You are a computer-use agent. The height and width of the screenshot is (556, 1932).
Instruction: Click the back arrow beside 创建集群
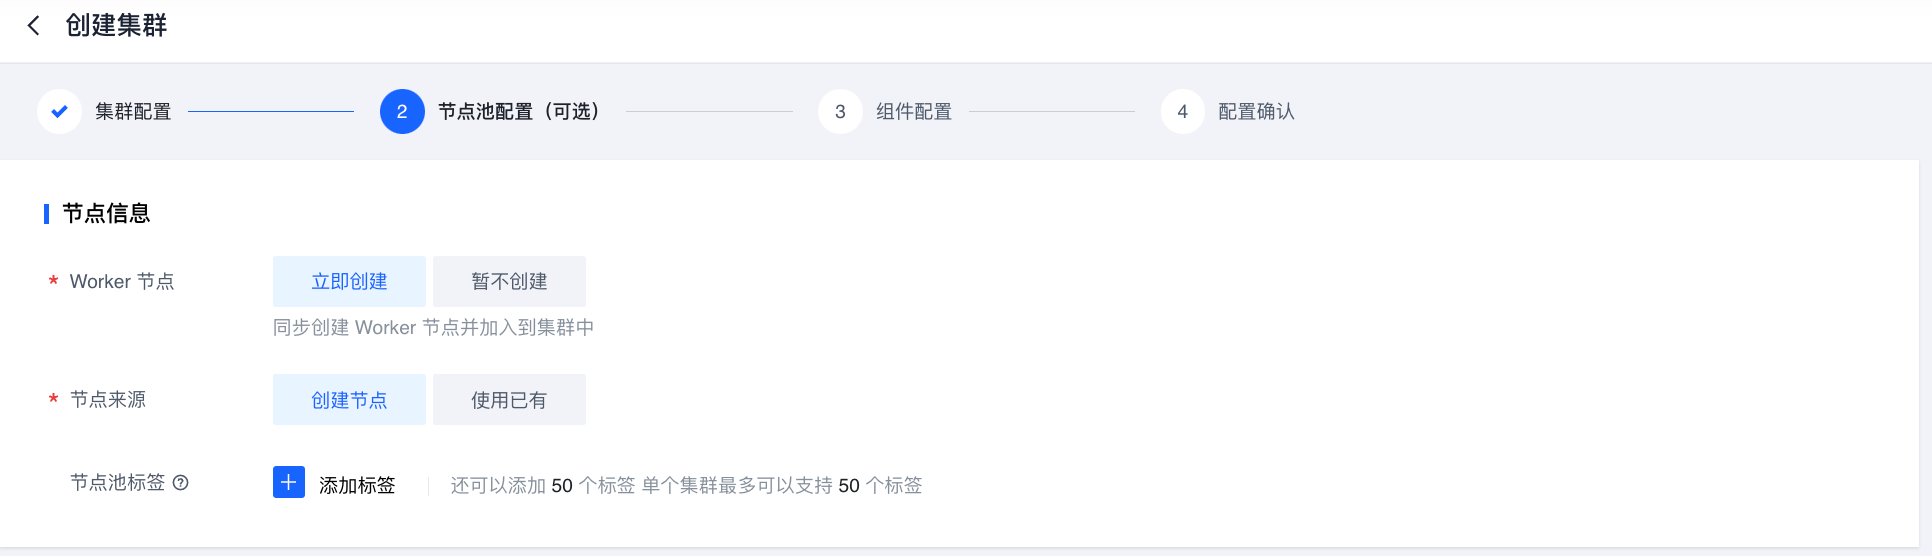34,26
